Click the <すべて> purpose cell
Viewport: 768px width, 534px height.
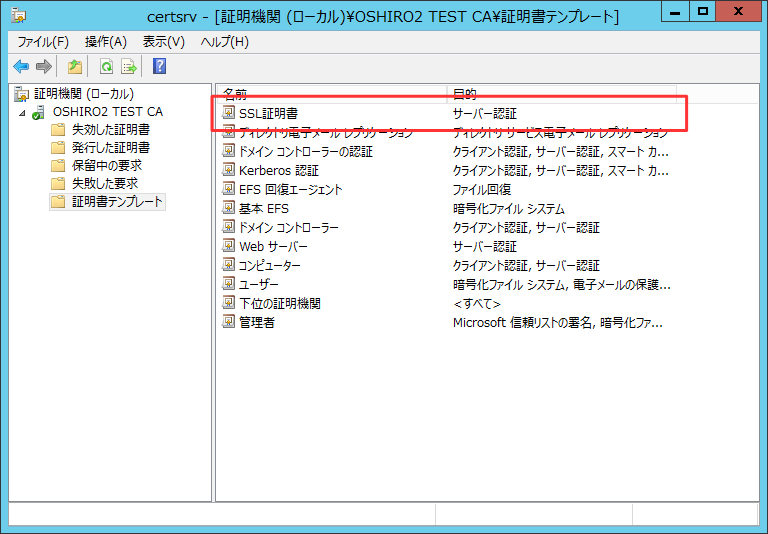pyautogui.click(x=477, y=303)
